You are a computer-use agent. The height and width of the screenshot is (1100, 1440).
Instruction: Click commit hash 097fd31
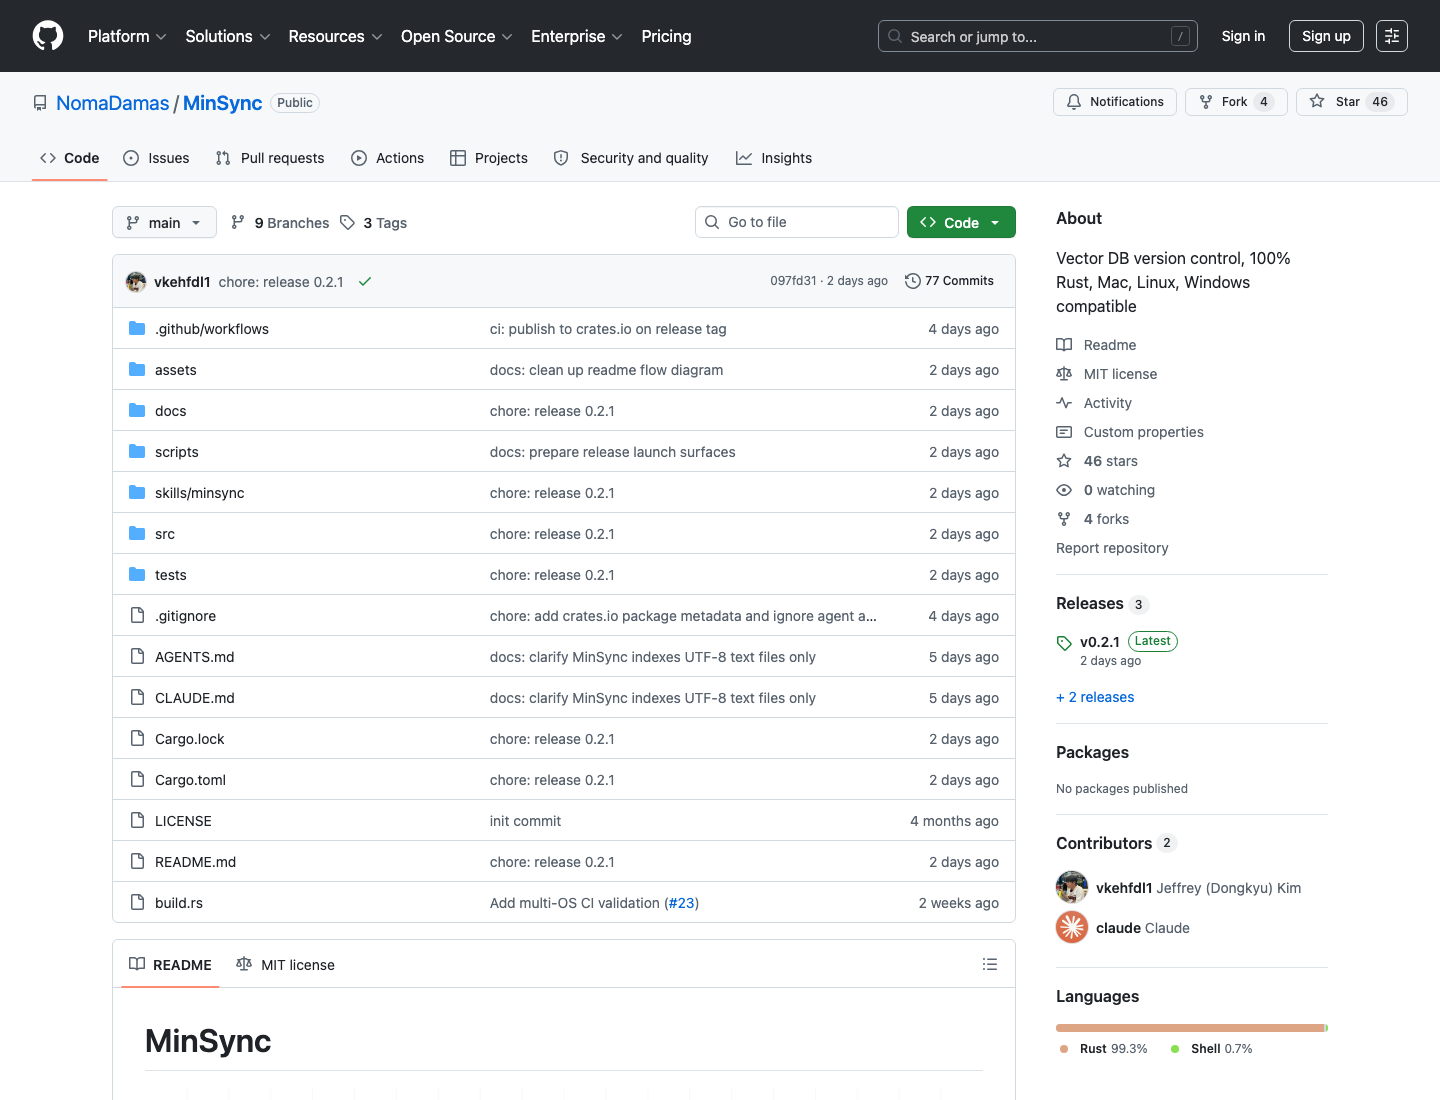click(793, 281)
